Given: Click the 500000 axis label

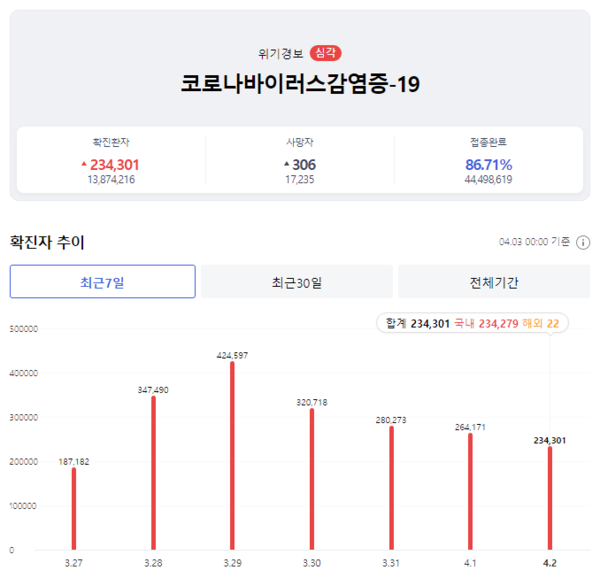Looking at the screenshot, I should pyautogui.click(x=24, y=329).
